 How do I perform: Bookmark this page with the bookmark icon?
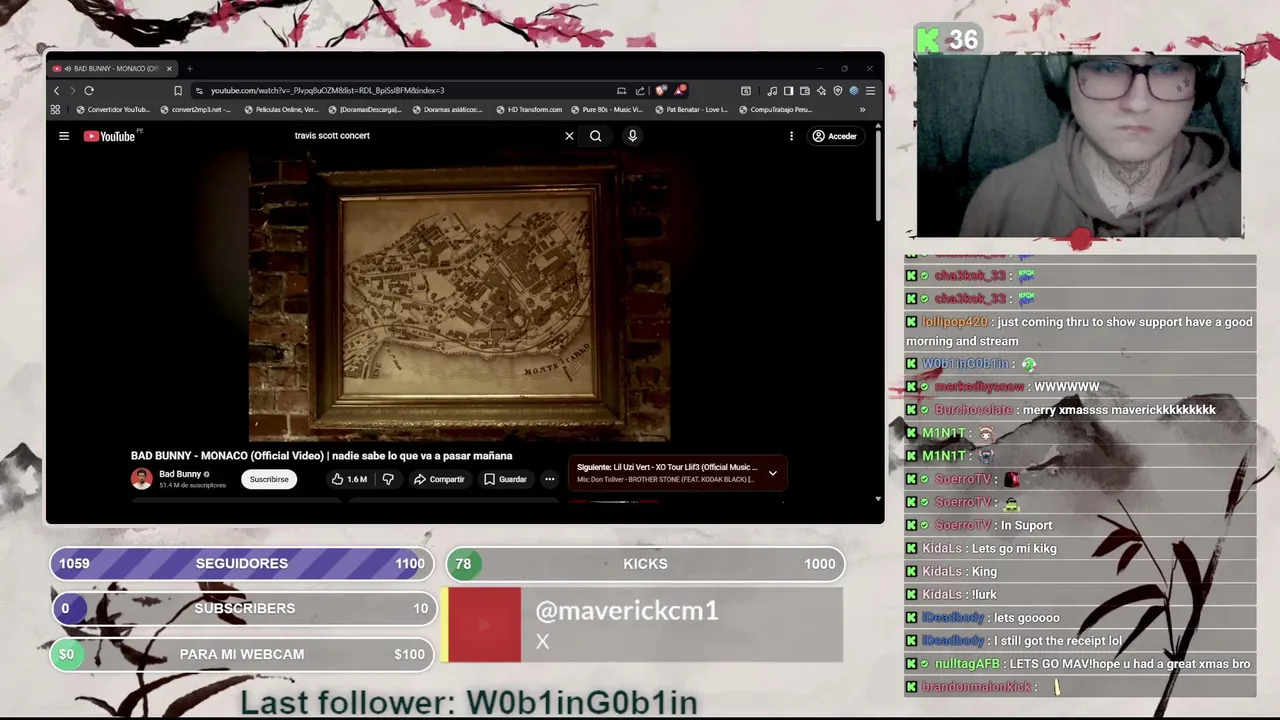coord(178,91)
